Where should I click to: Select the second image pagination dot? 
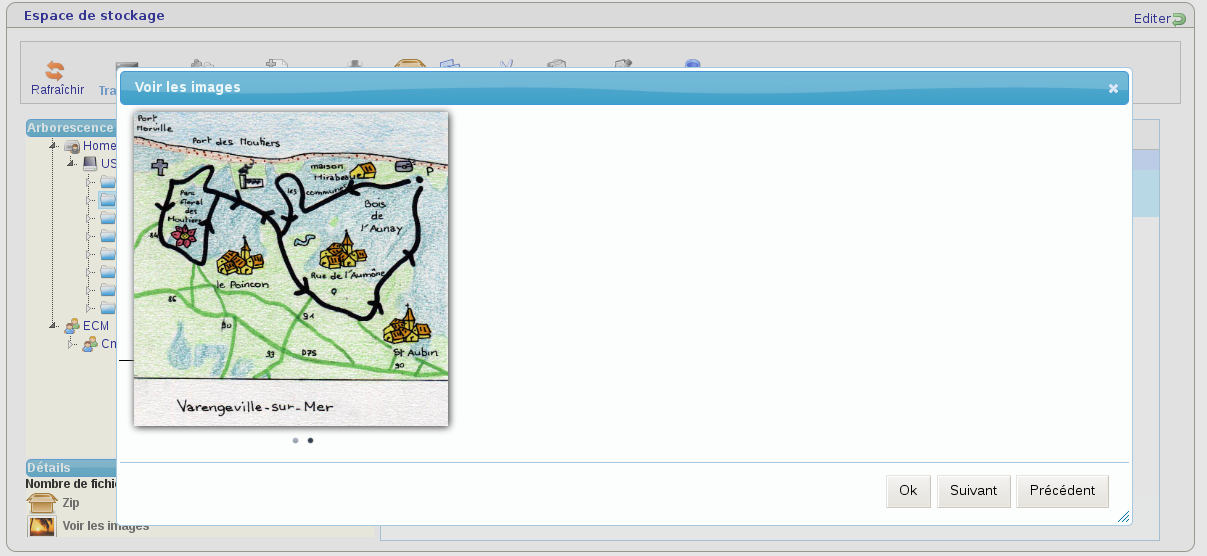[x=310, y=440]
